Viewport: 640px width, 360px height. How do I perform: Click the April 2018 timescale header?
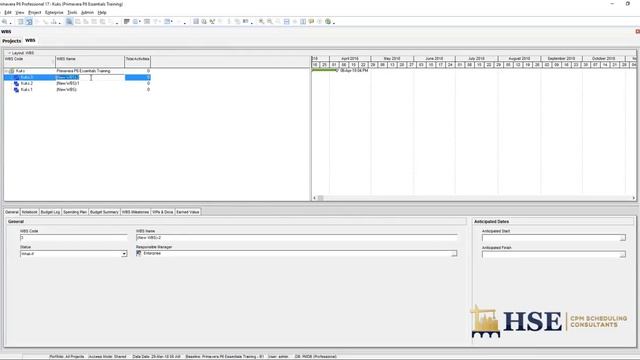tap(350, 59)
